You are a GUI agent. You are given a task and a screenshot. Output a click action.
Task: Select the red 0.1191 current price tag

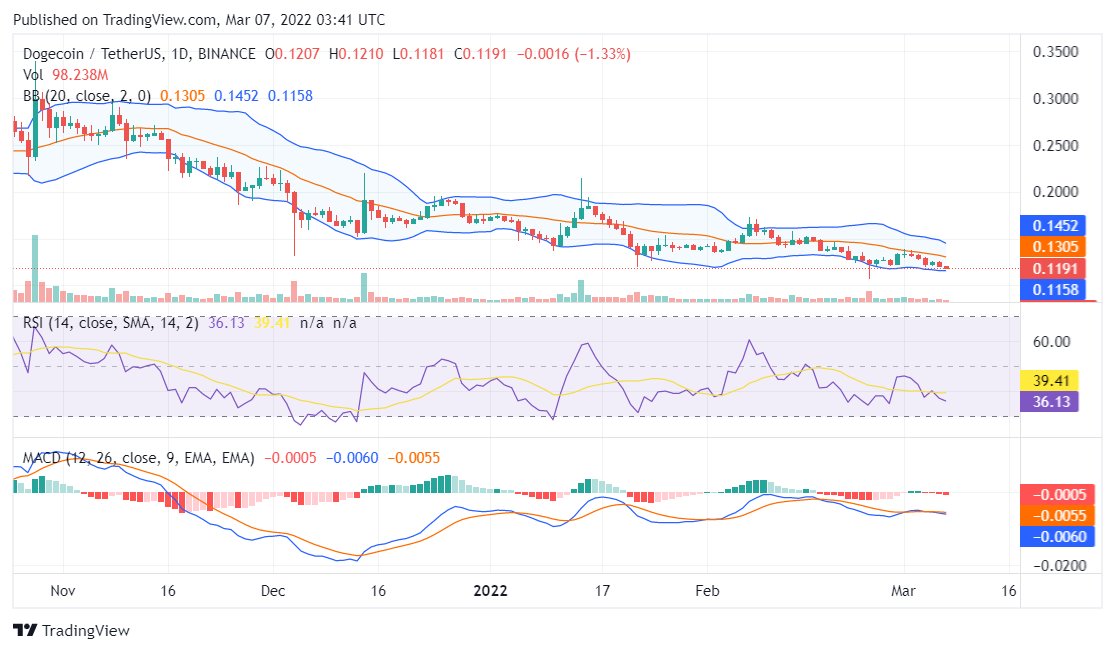pyautogui.click(x=1056, y=269)
